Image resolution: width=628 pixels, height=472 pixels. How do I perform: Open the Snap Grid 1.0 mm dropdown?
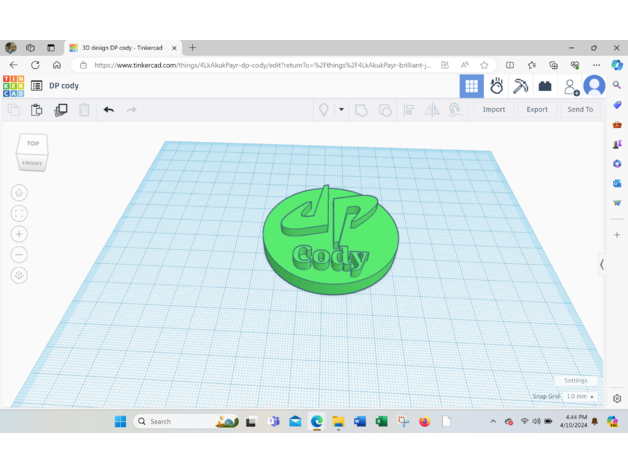pos(580,397)
